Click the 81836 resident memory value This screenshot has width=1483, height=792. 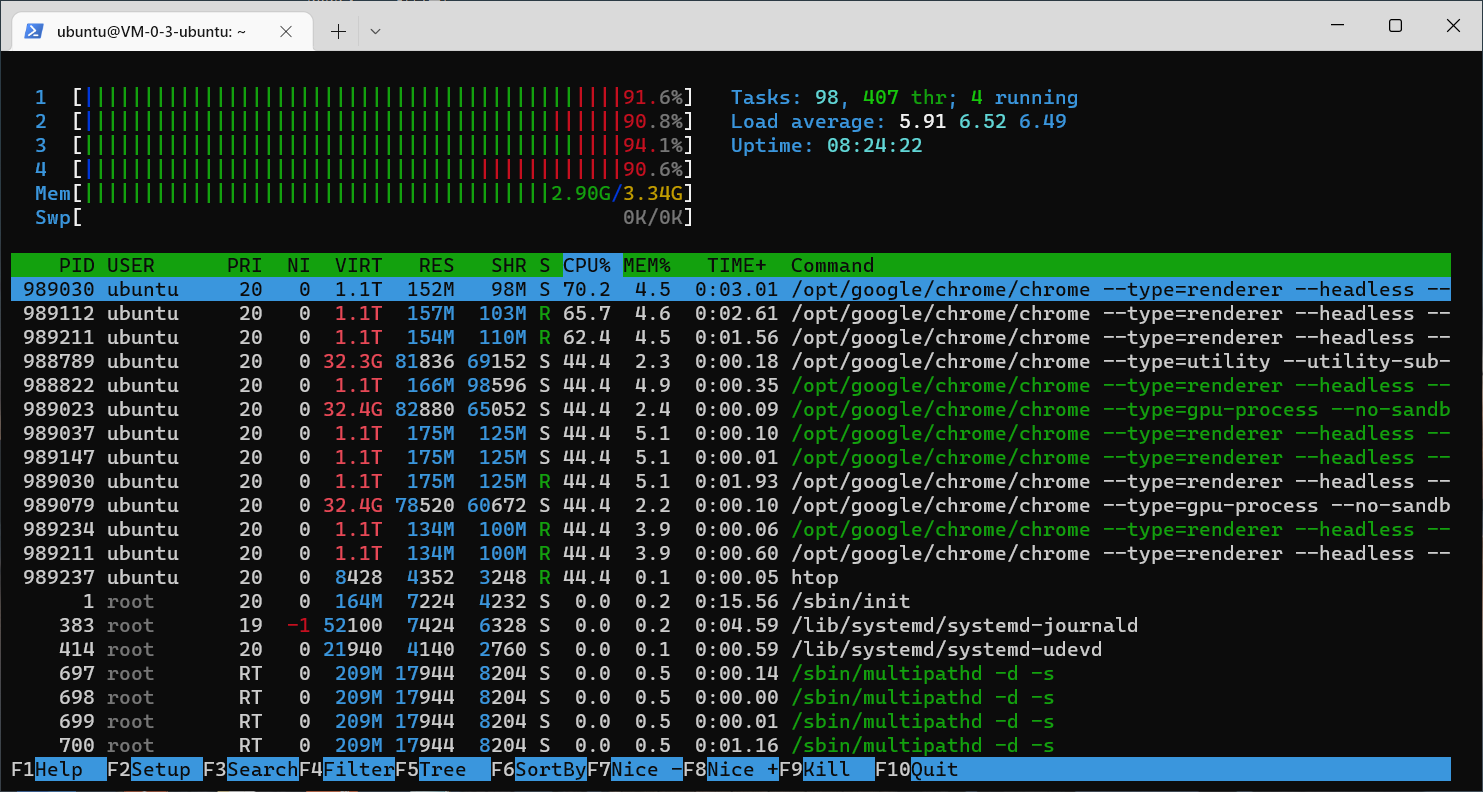click(x=425, y=361)
